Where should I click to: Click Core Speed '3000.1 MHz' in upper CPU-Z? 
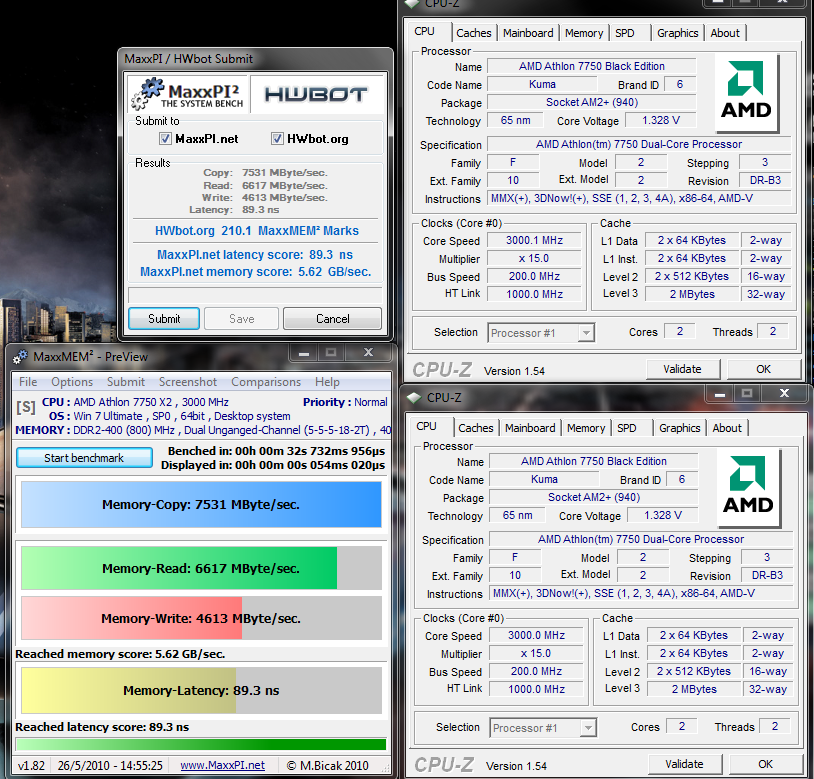(x=534, y=240)
